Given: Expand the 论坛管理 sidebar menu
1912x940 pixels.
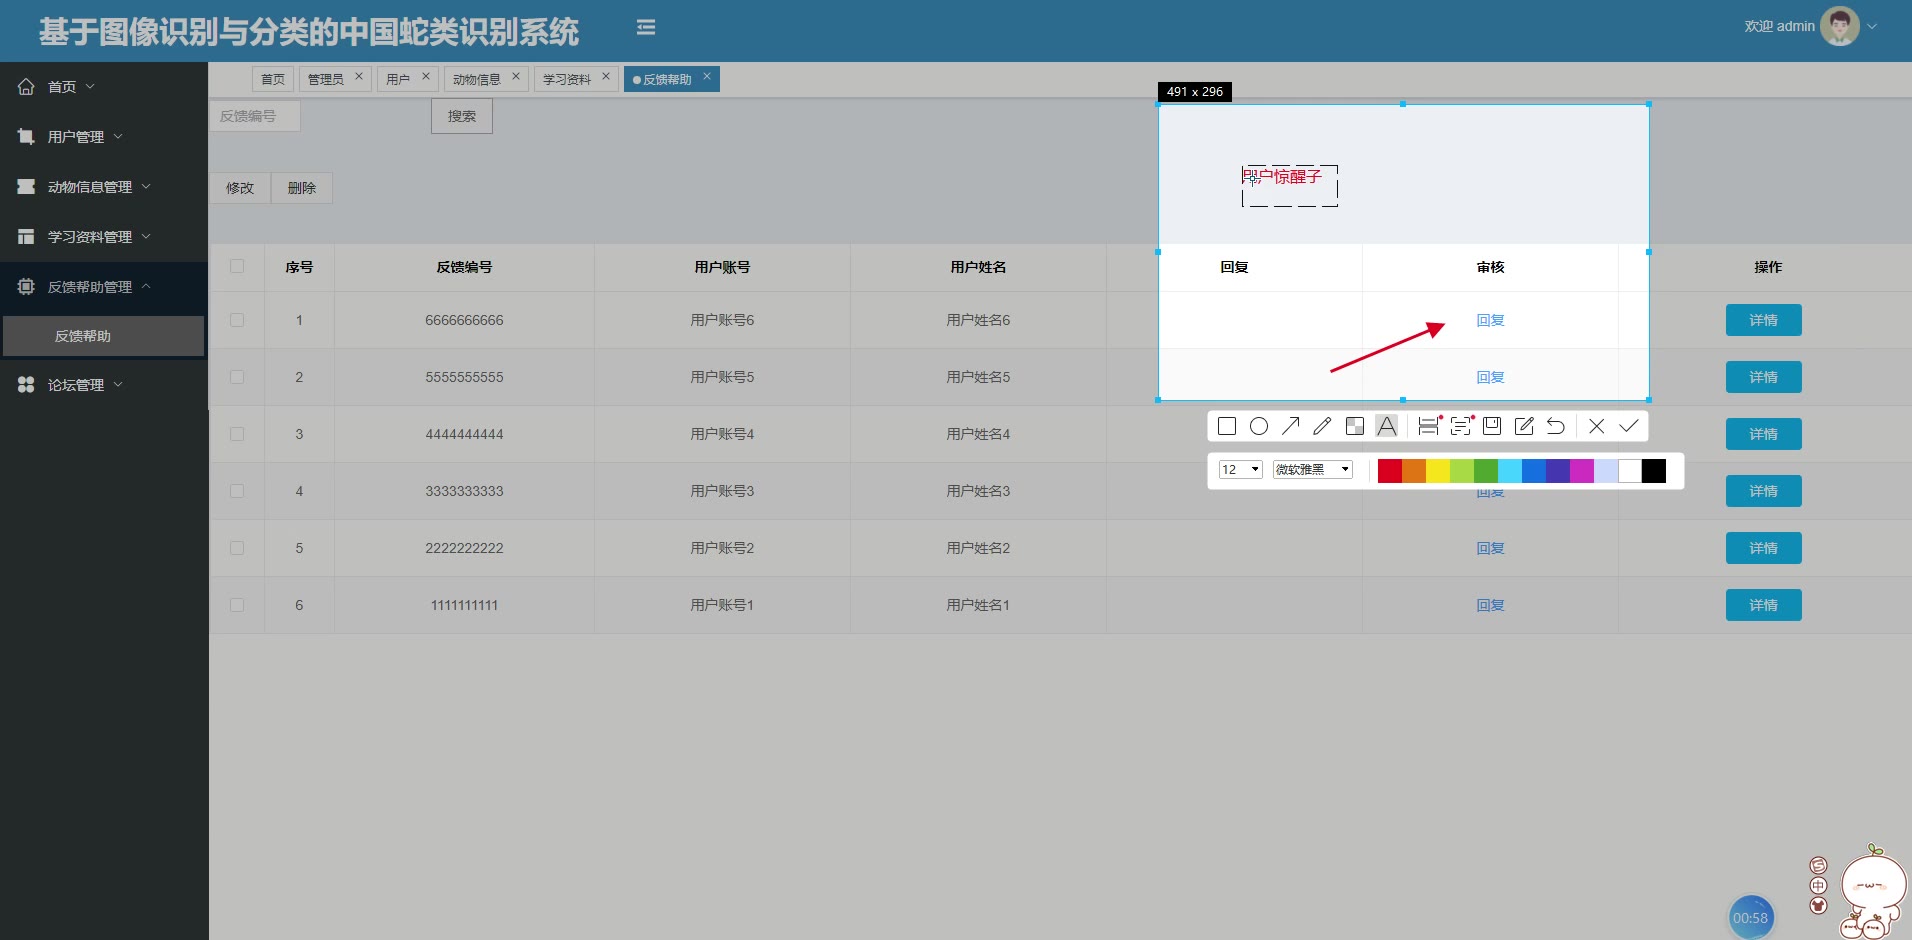Looking at the screenshot, I should pyautogui.click(x=104, y=385).
